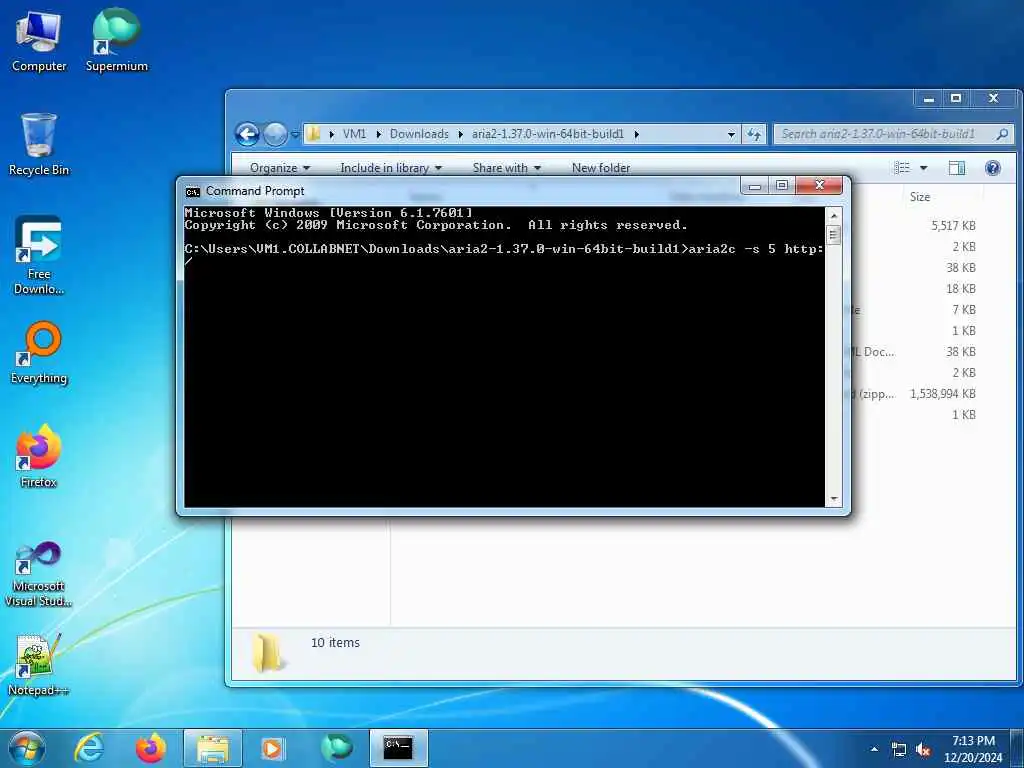Close the Command Prompt window

[x=820, y=186]
